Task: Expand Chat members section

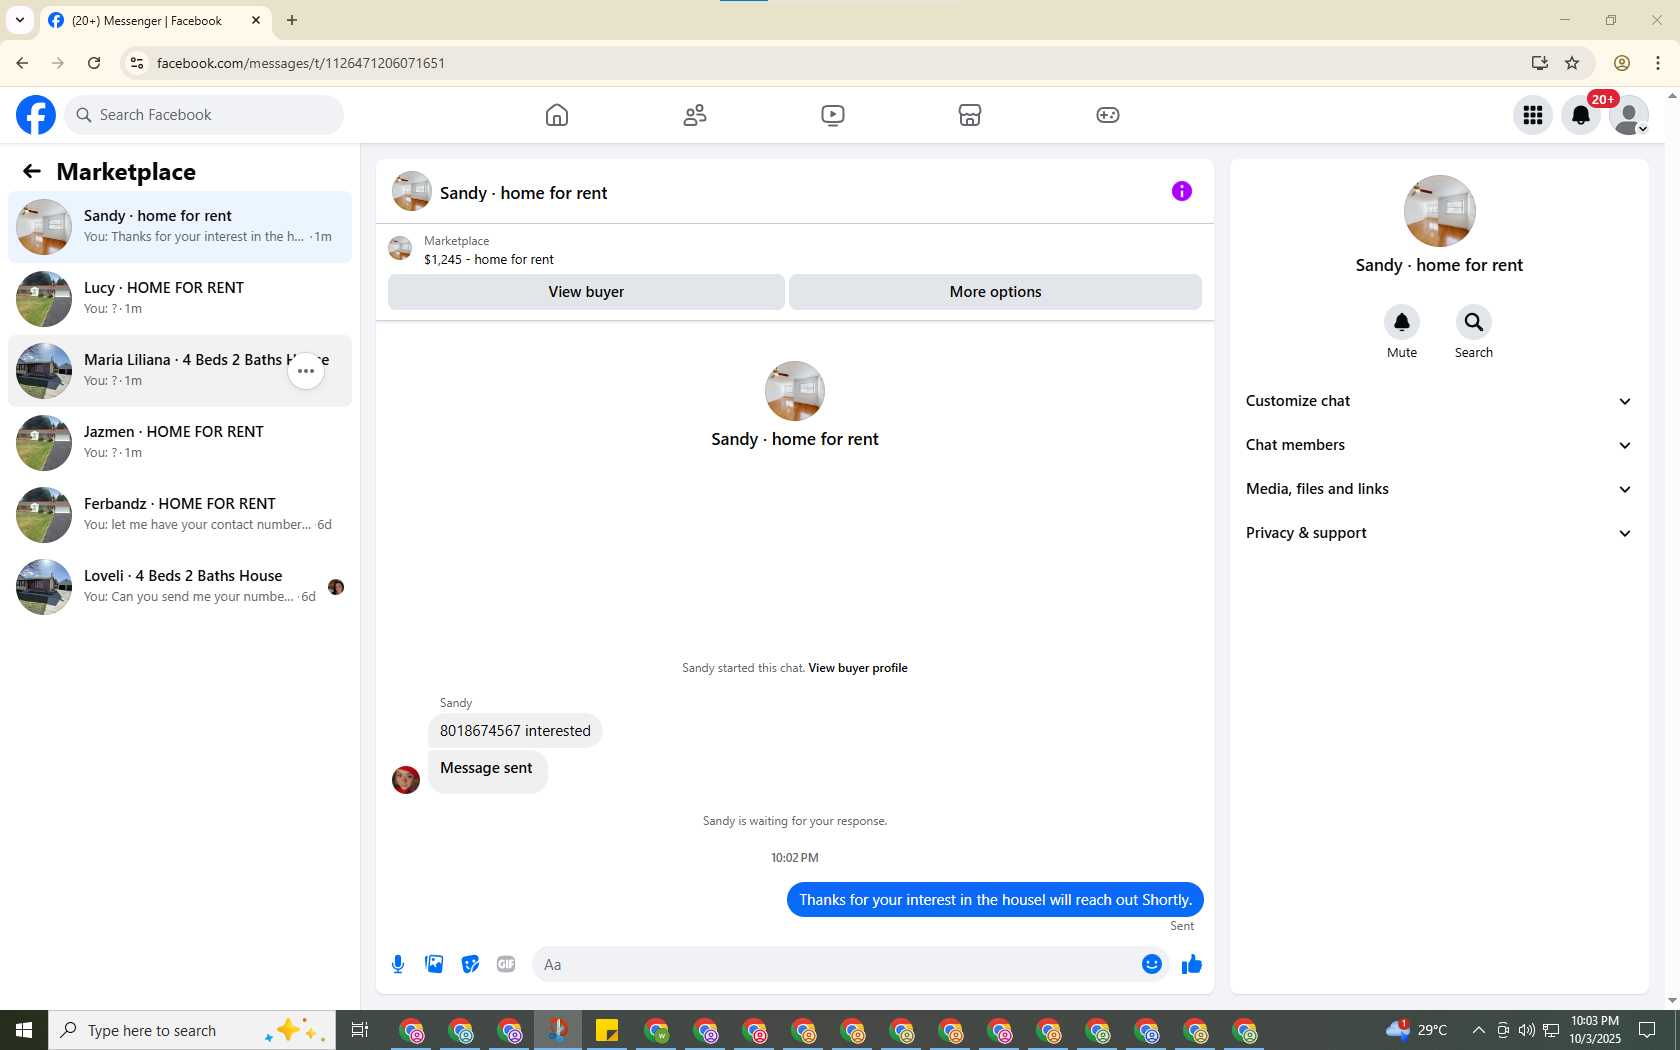Action: pos(1439,445)
